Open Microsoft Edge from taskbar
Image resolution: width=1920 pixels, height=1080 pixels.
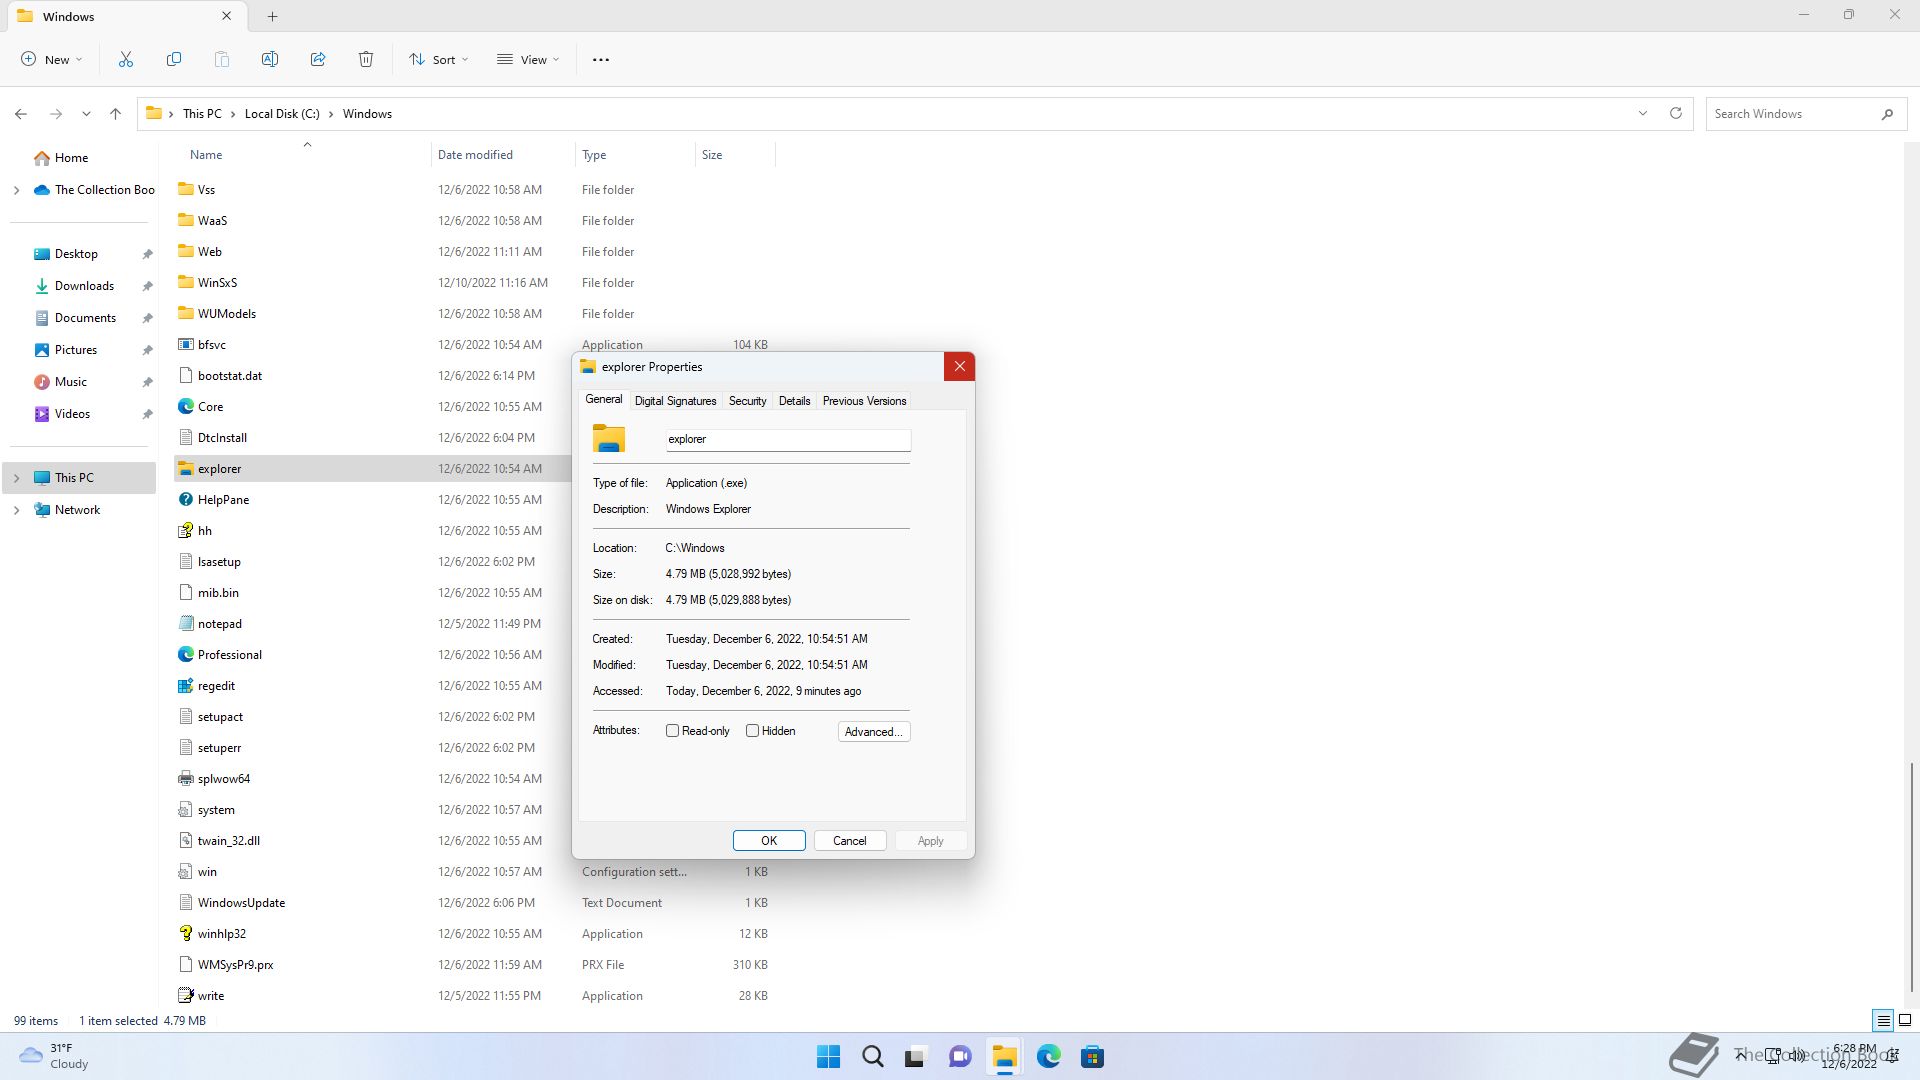point(1048,1057)
